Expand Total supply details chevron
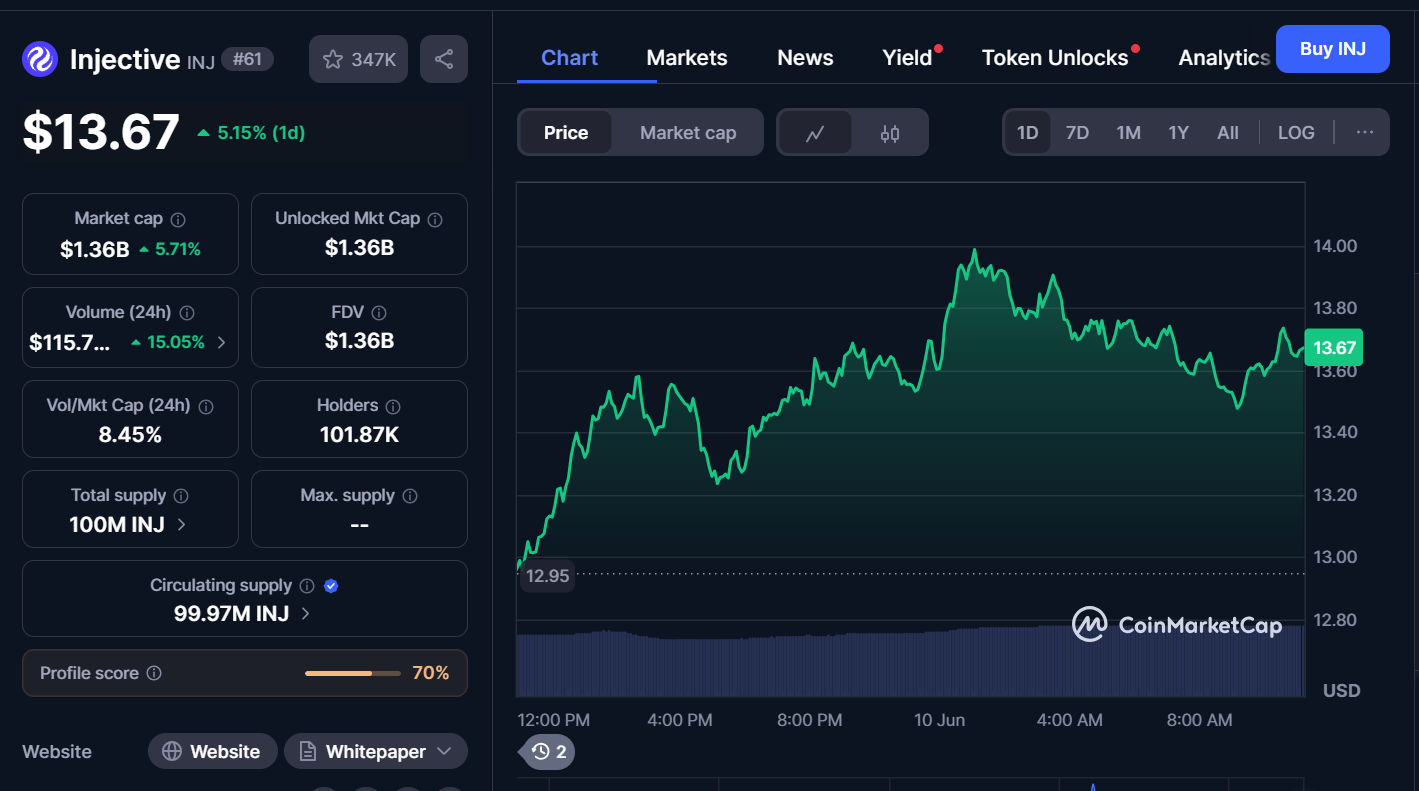 pos(181,524)
